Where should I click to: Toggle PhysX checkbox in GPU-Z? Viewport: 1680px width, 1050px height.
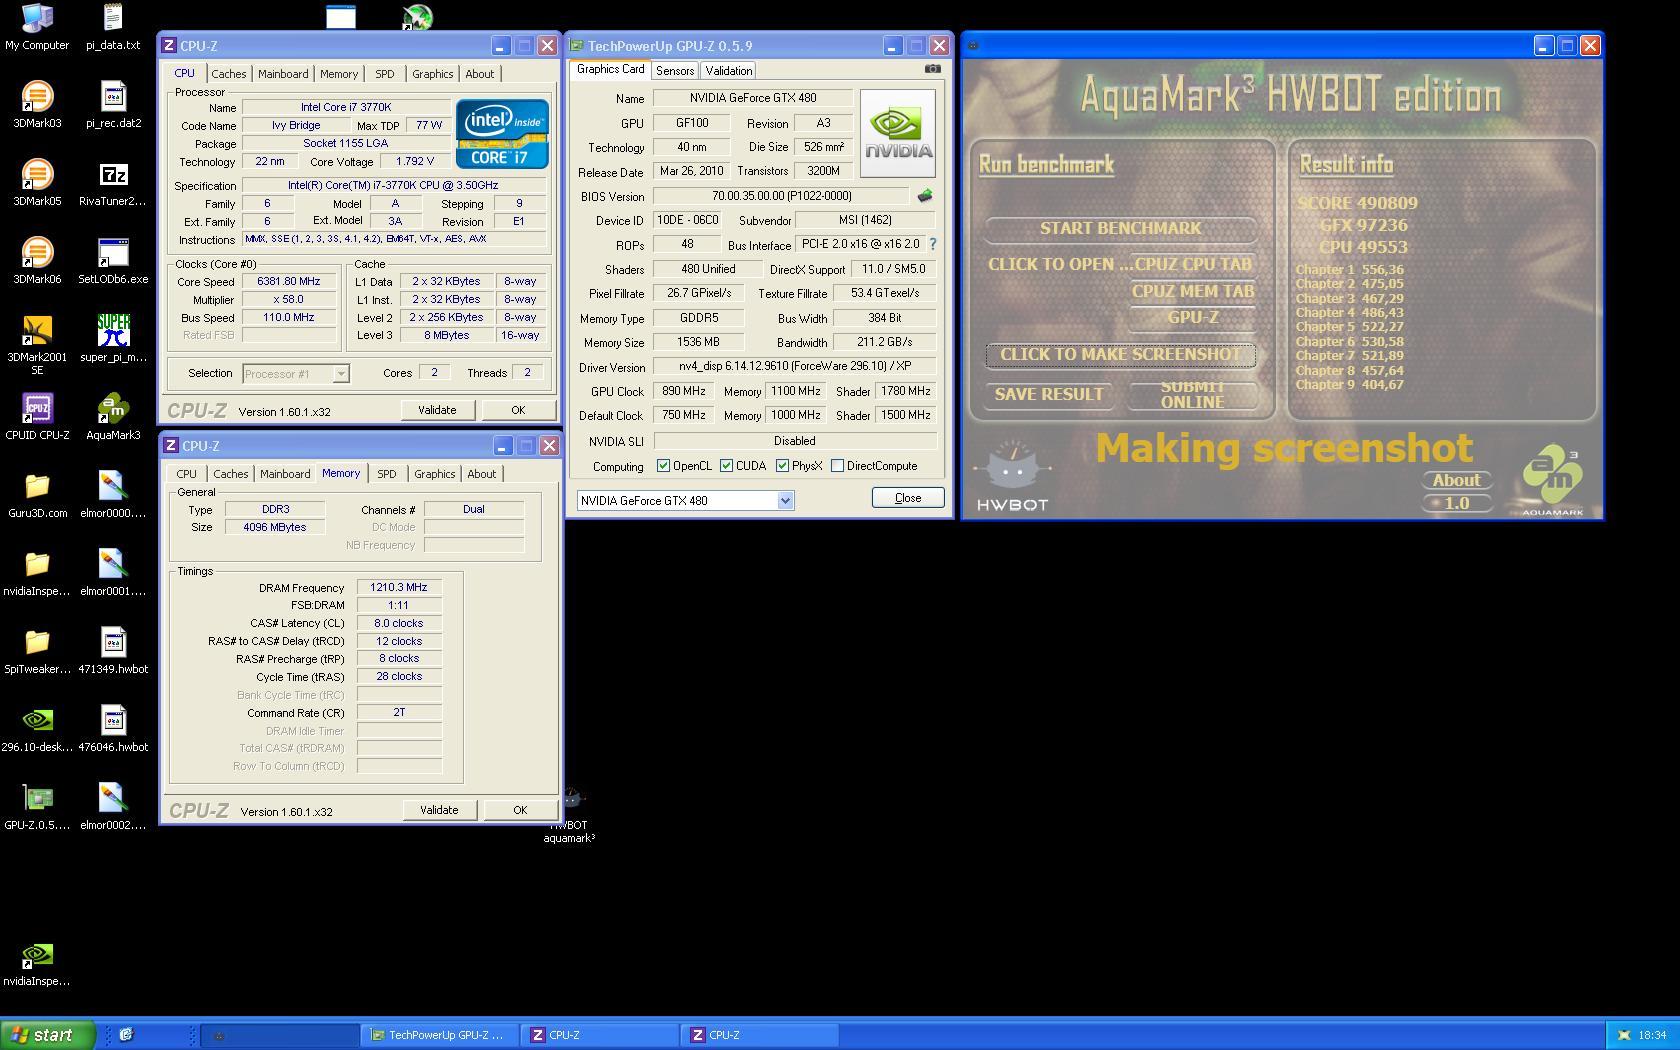(782, 466)
